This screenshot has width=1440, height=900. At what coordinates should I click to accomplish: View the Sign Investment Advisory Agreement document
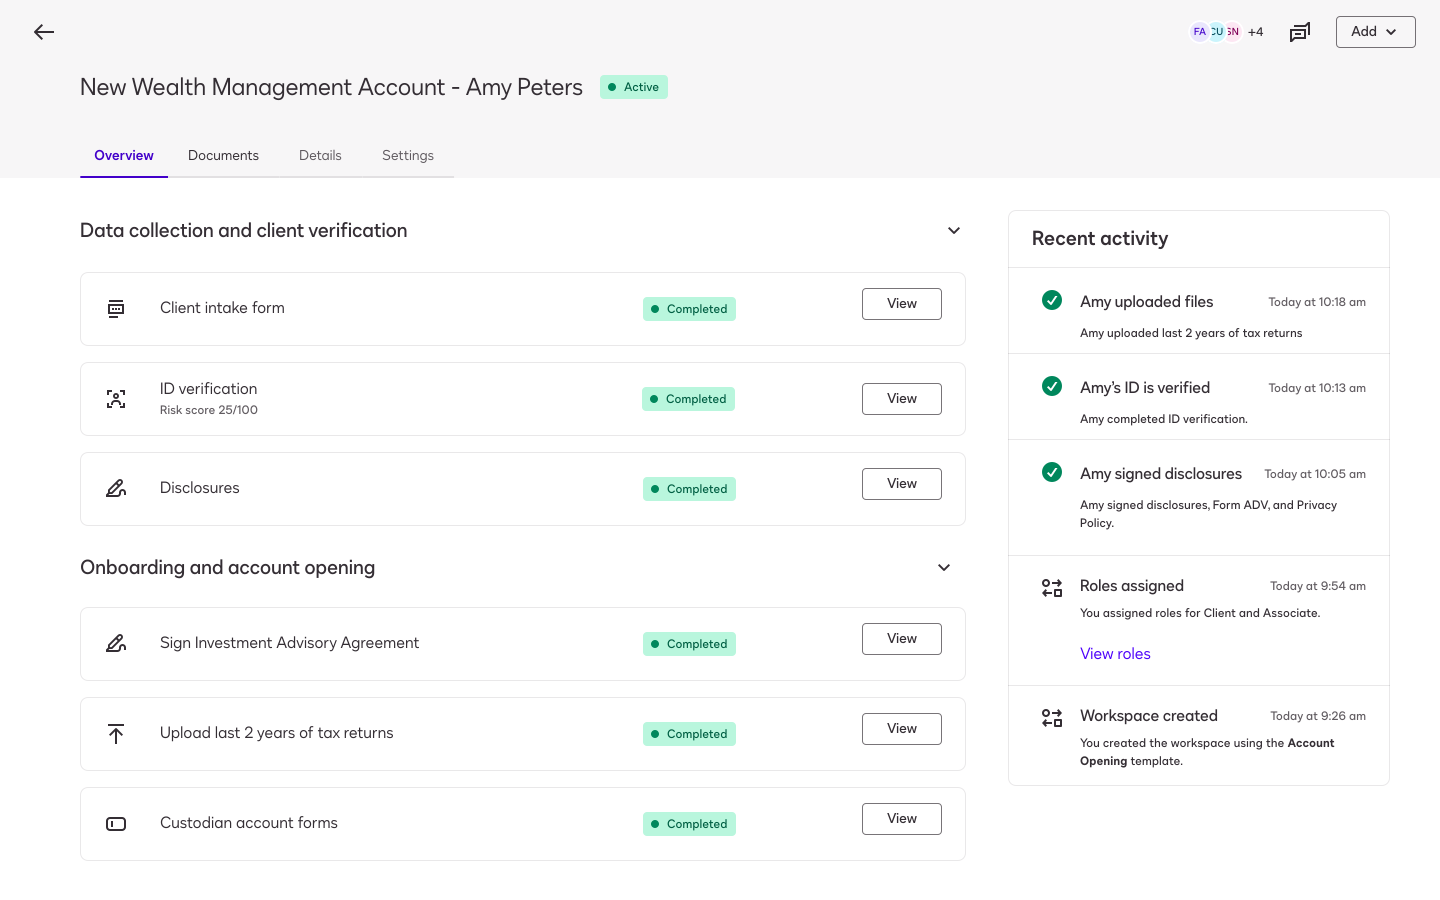(901, 638)
